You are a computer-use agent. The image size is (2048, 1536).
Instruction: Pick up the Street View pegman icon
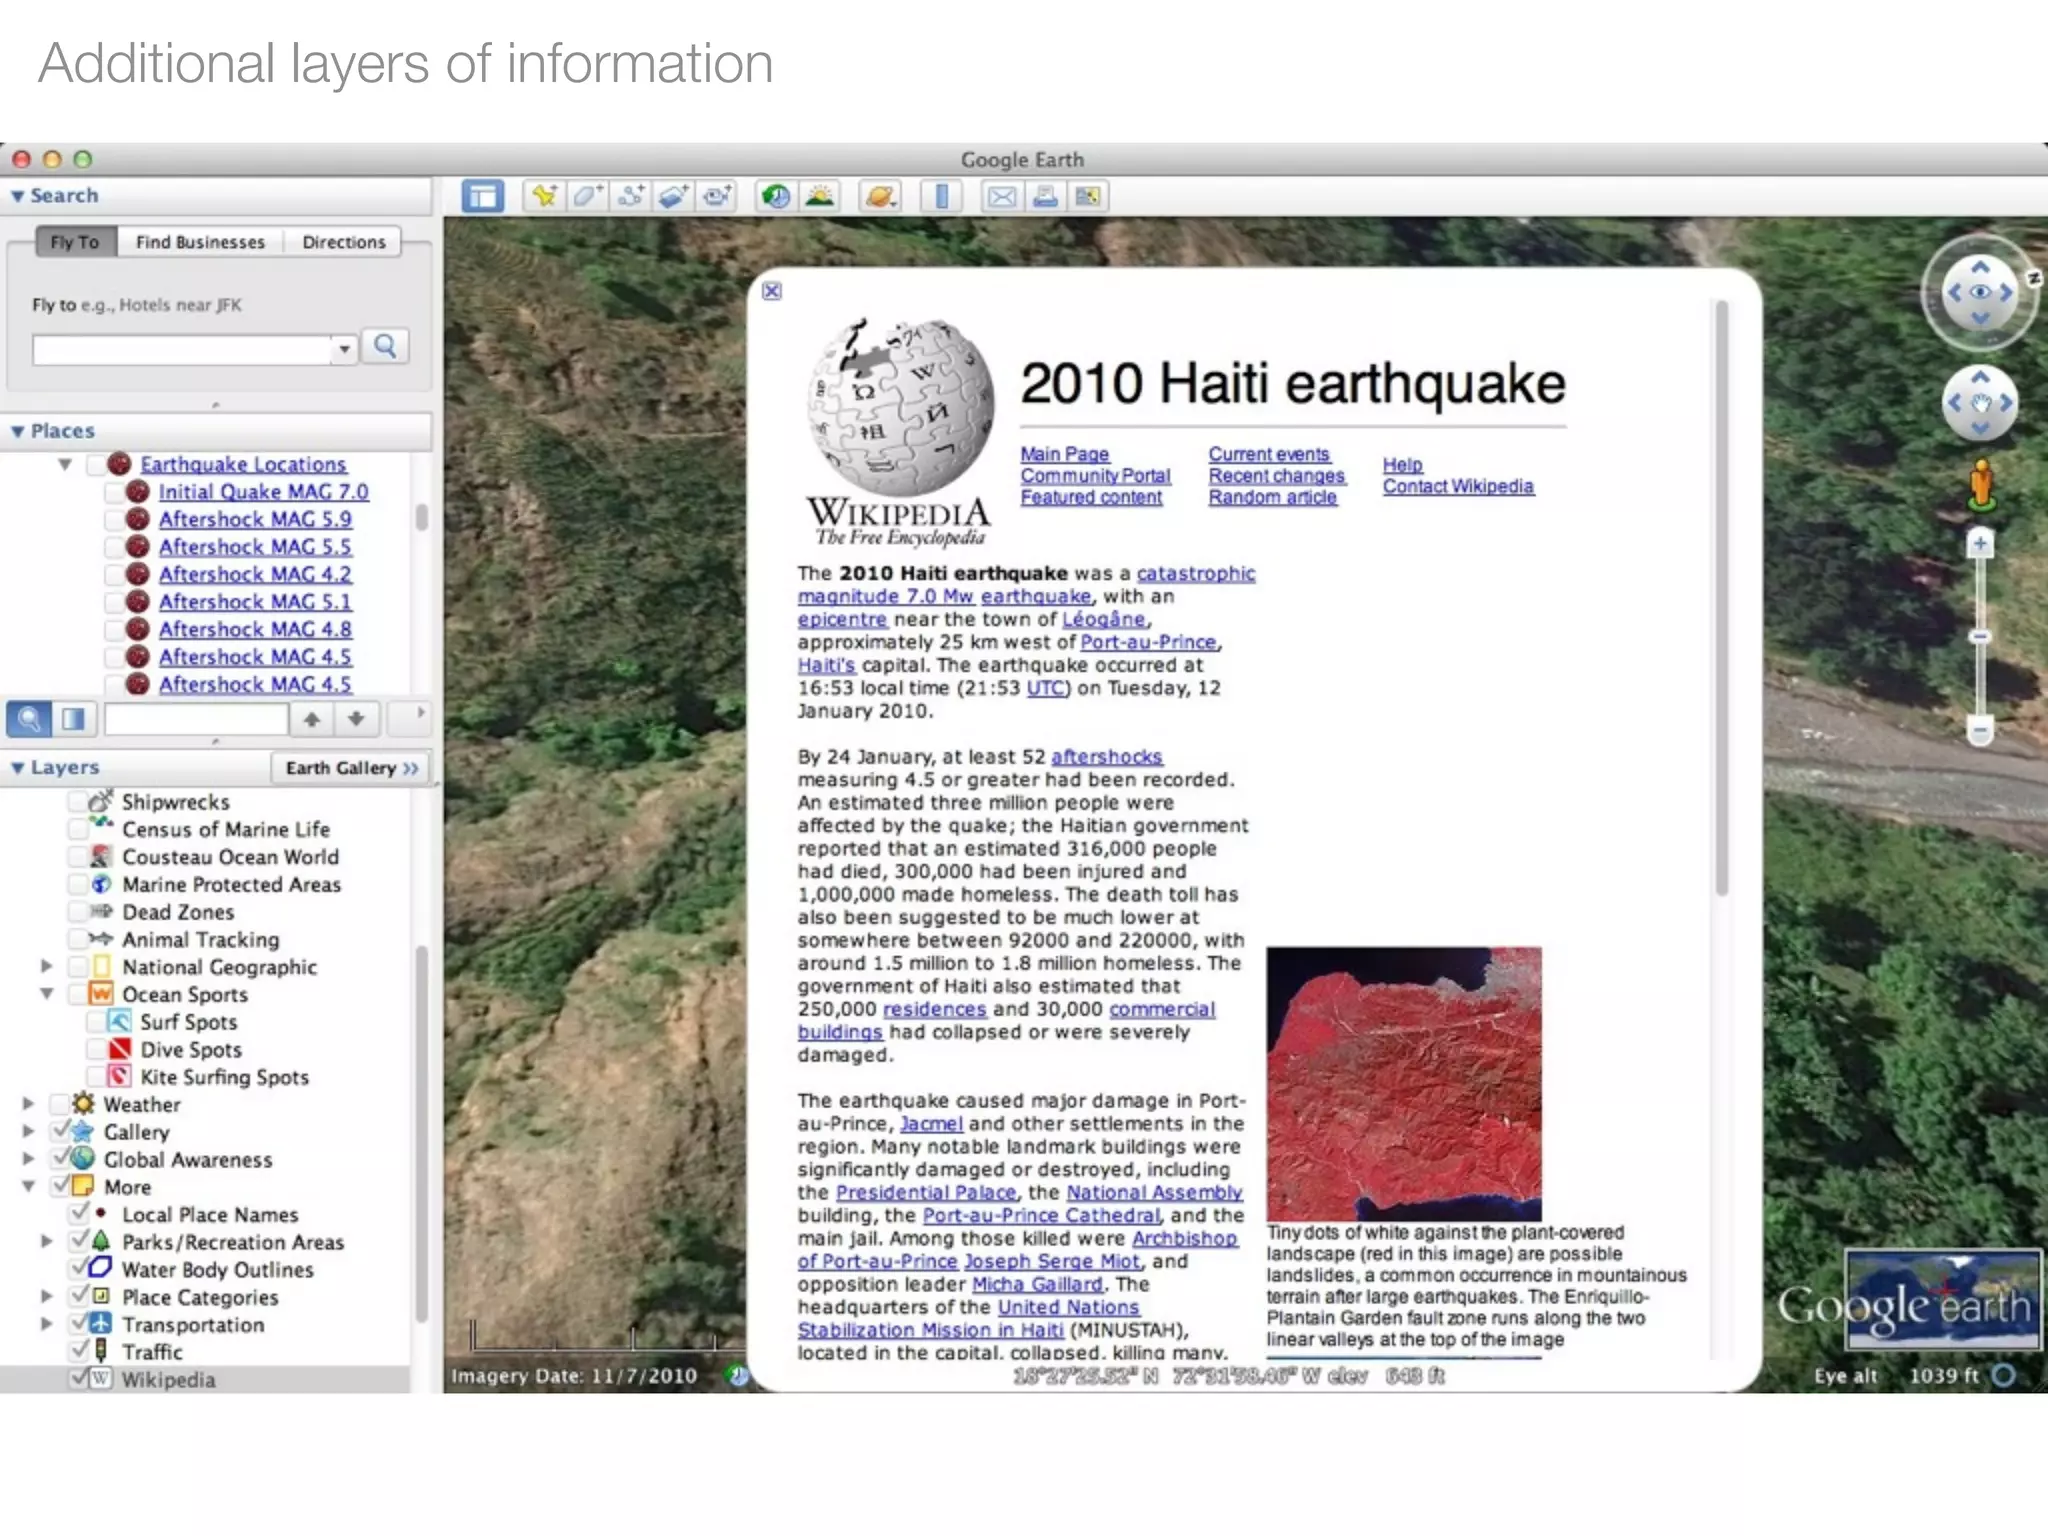[x=1981, y=484]
